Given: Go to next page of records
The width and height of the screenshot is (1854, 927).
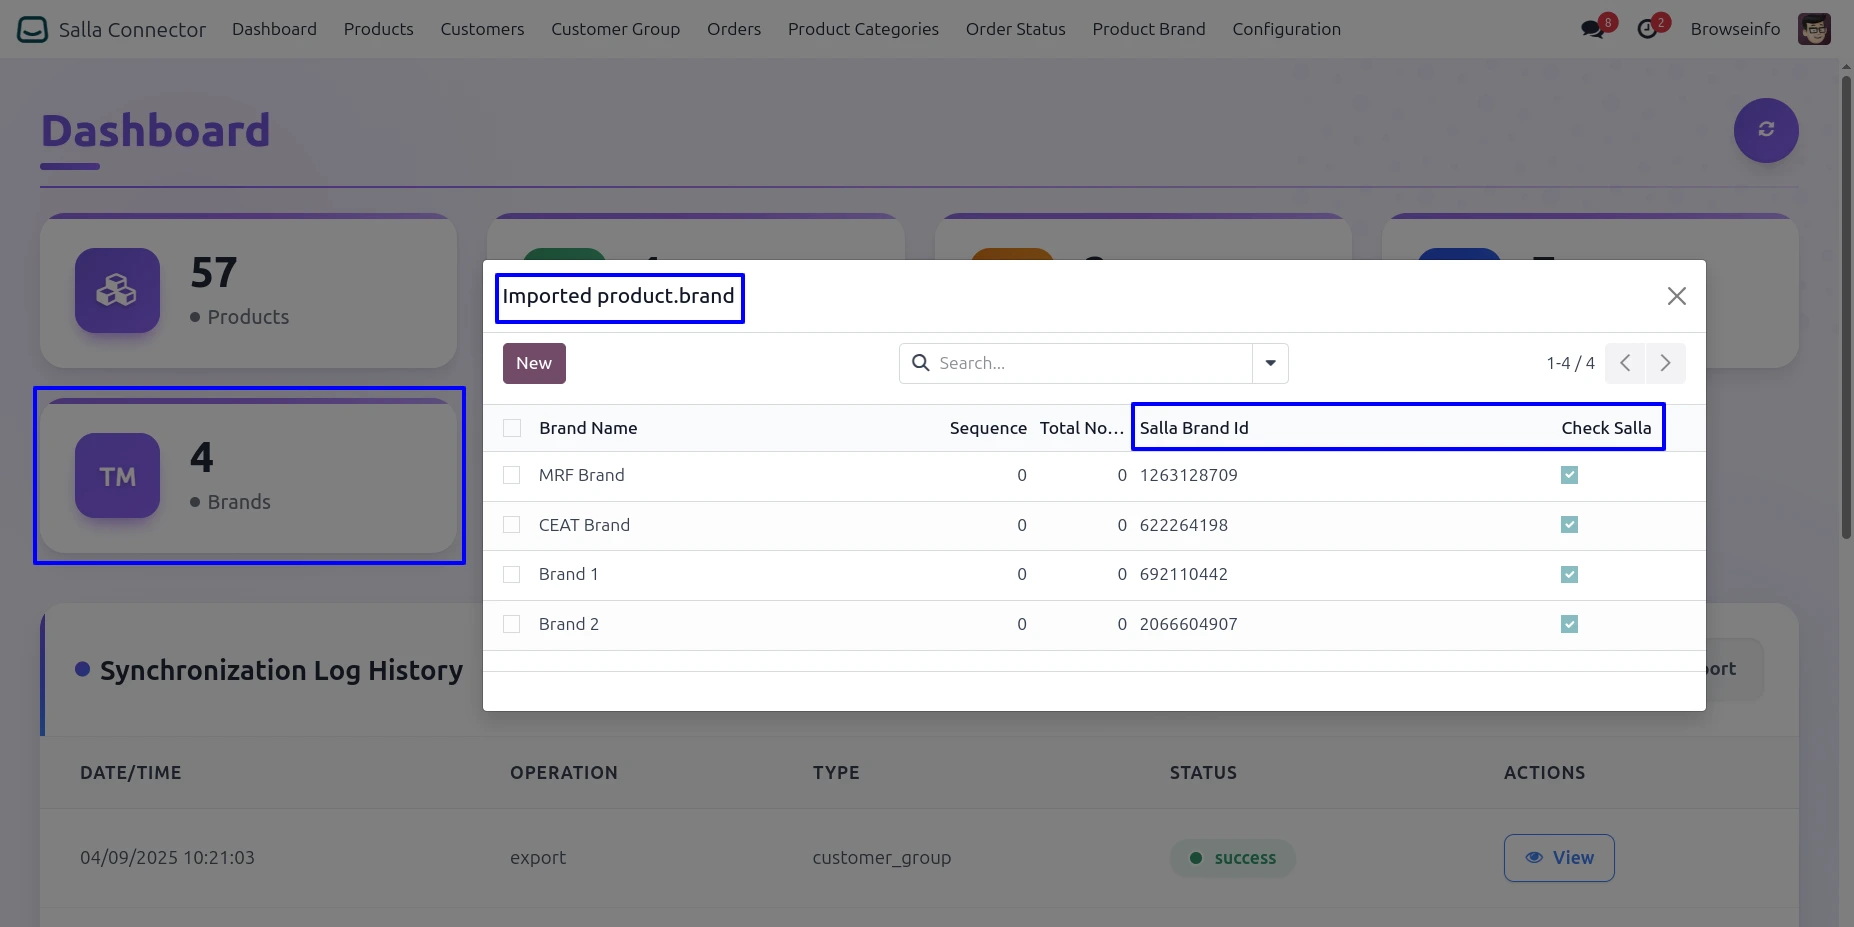Looking at the screenshot, I should tap(1665, 363).
